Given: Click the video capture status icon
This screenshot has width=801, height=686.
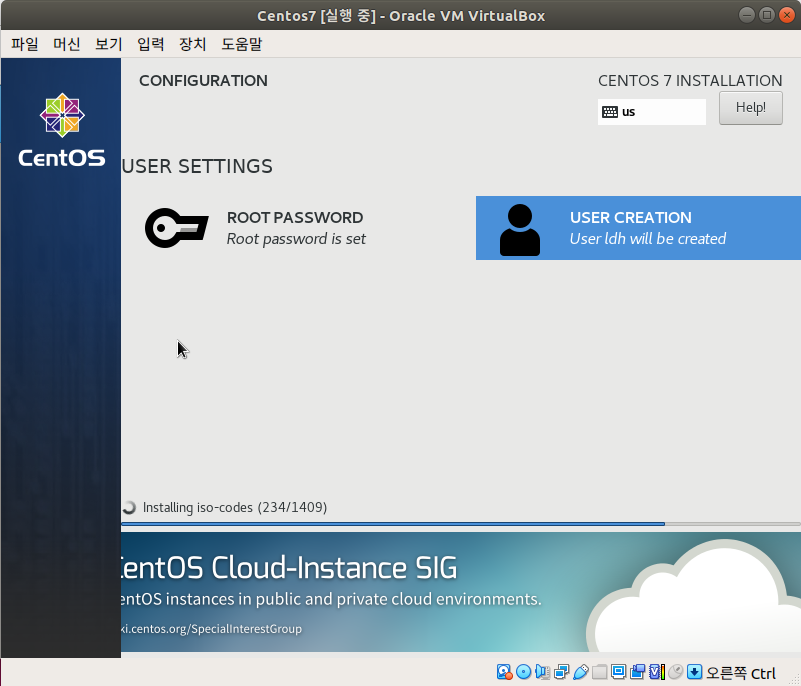Looking at the screenshot, I should tap(638, 672).
